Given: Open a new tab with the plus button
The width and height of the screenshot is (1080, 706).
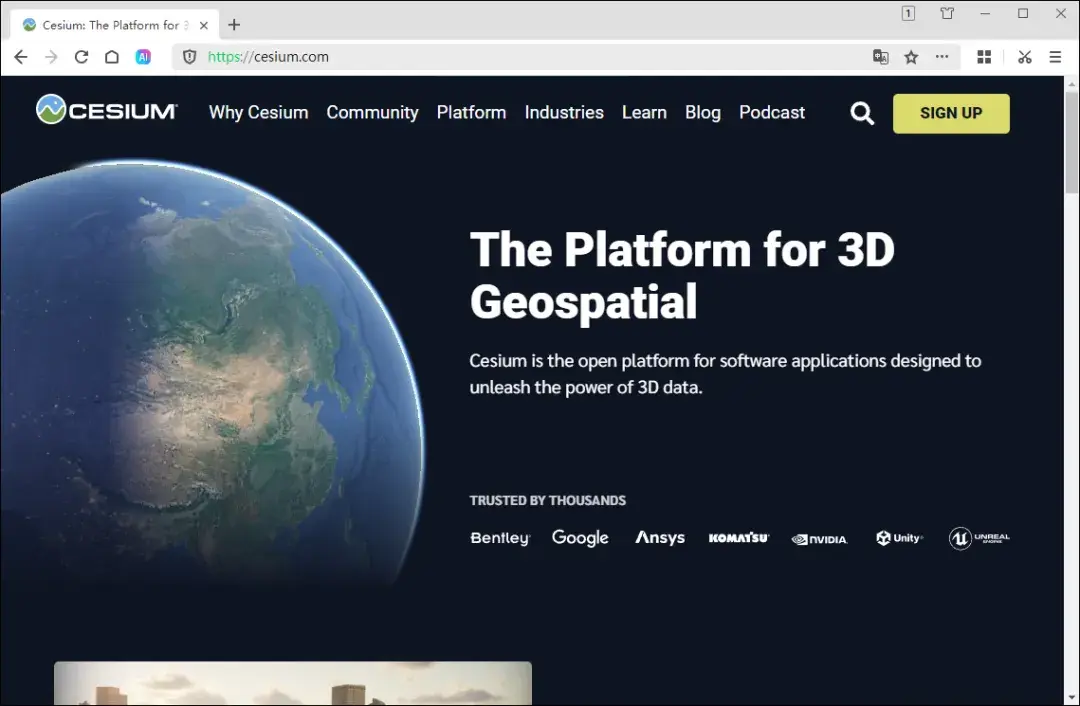Looking at the screenshot, I should (234, 25).
